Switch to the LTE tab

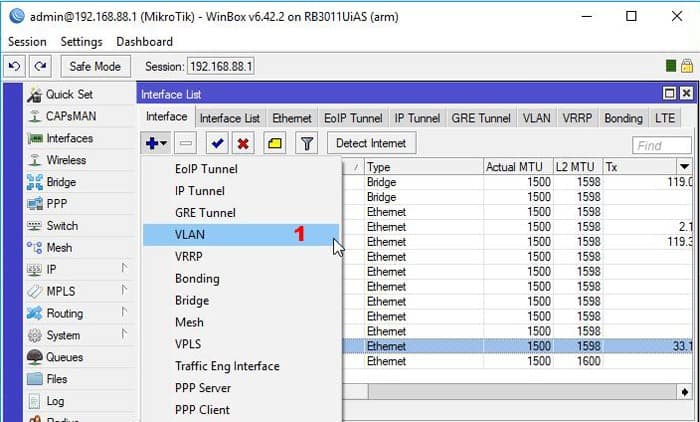pyautogui.click(x=665, y=118)
